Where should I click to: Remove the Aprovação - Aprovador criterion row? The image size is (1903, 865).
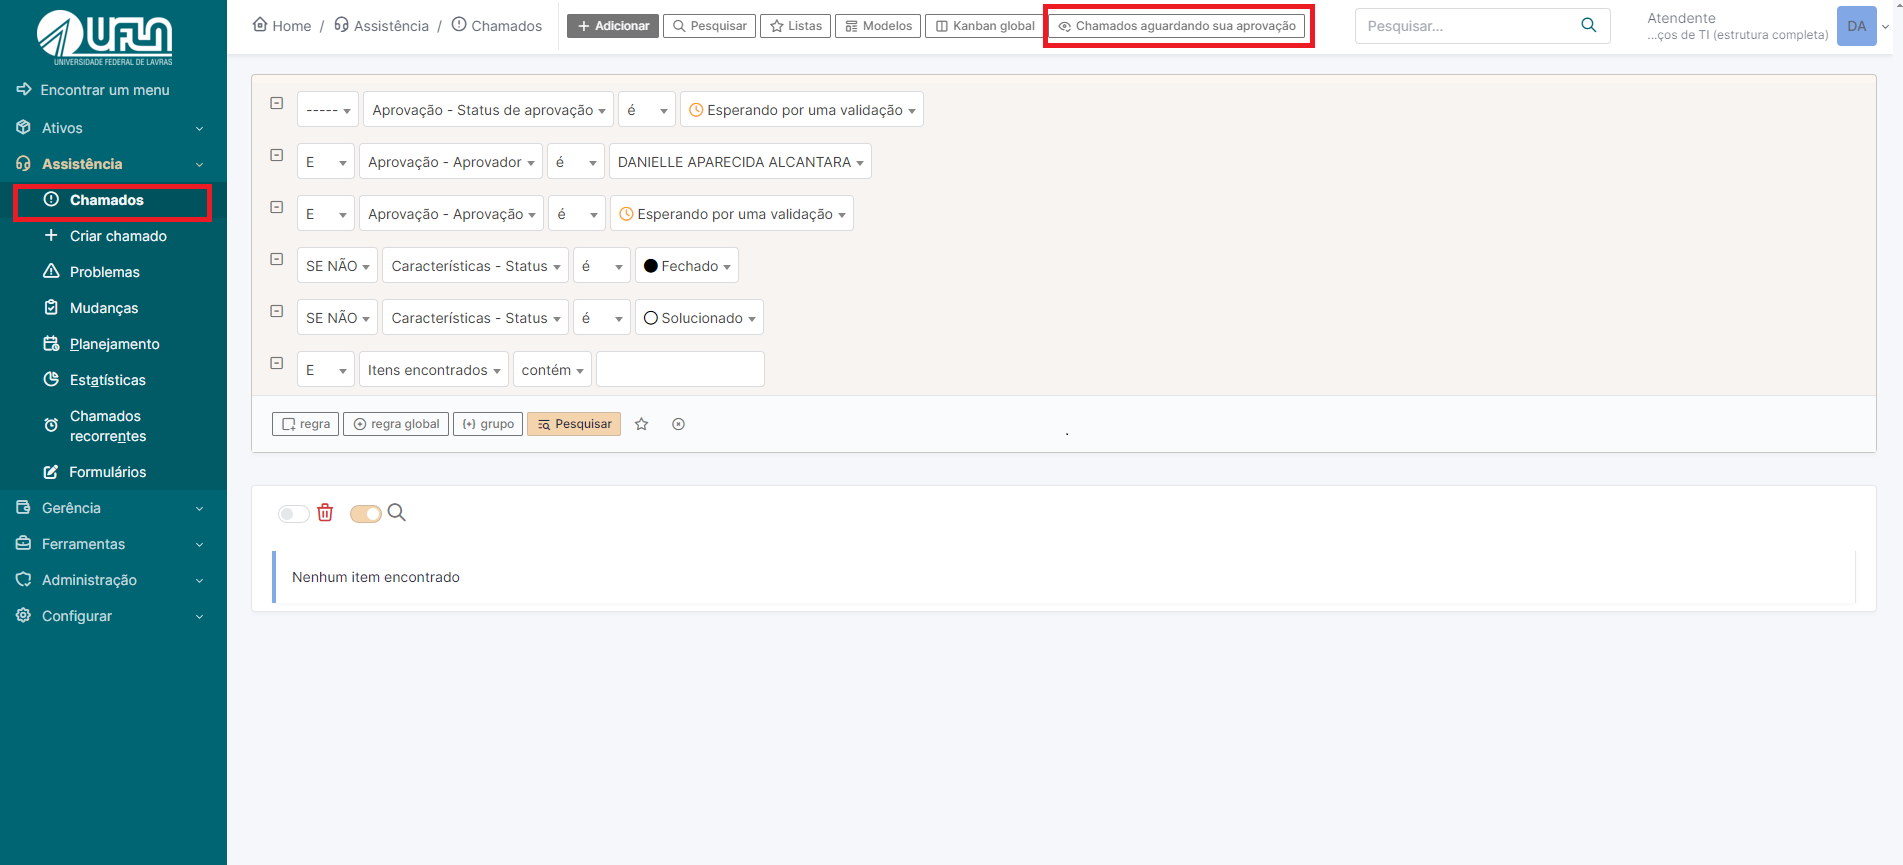click(x=277, y=155)
